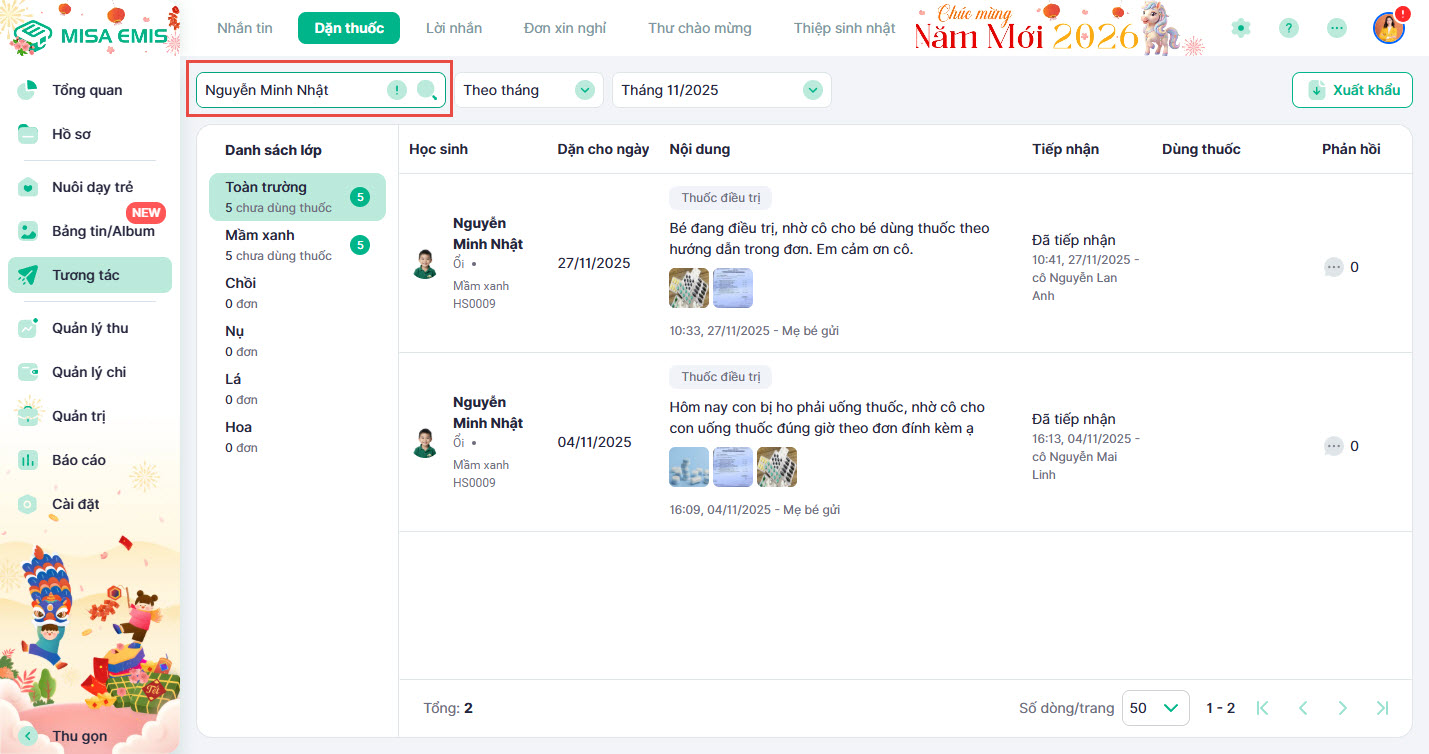Open Báo cáo in the sidebar
Viewport: 1429px width, 754px height.
tap(79, 460)
